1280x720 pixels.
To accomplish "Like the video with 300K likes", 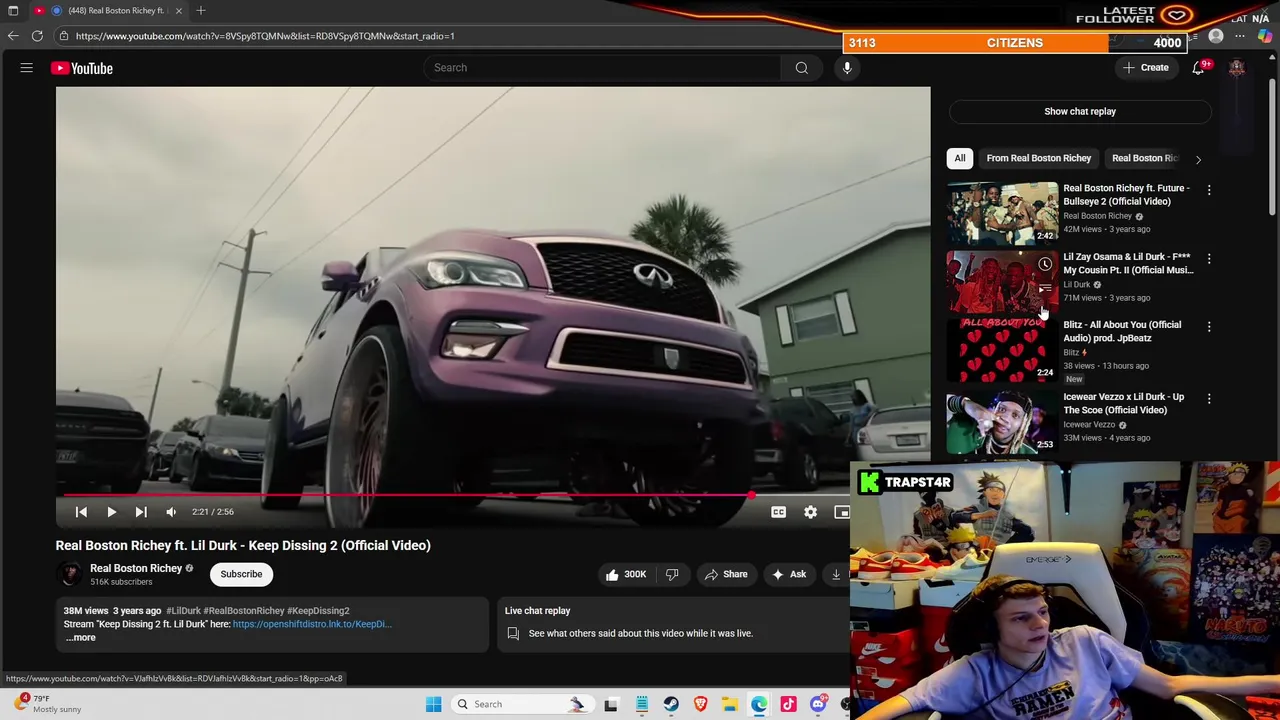I will (x=625, y=574).
